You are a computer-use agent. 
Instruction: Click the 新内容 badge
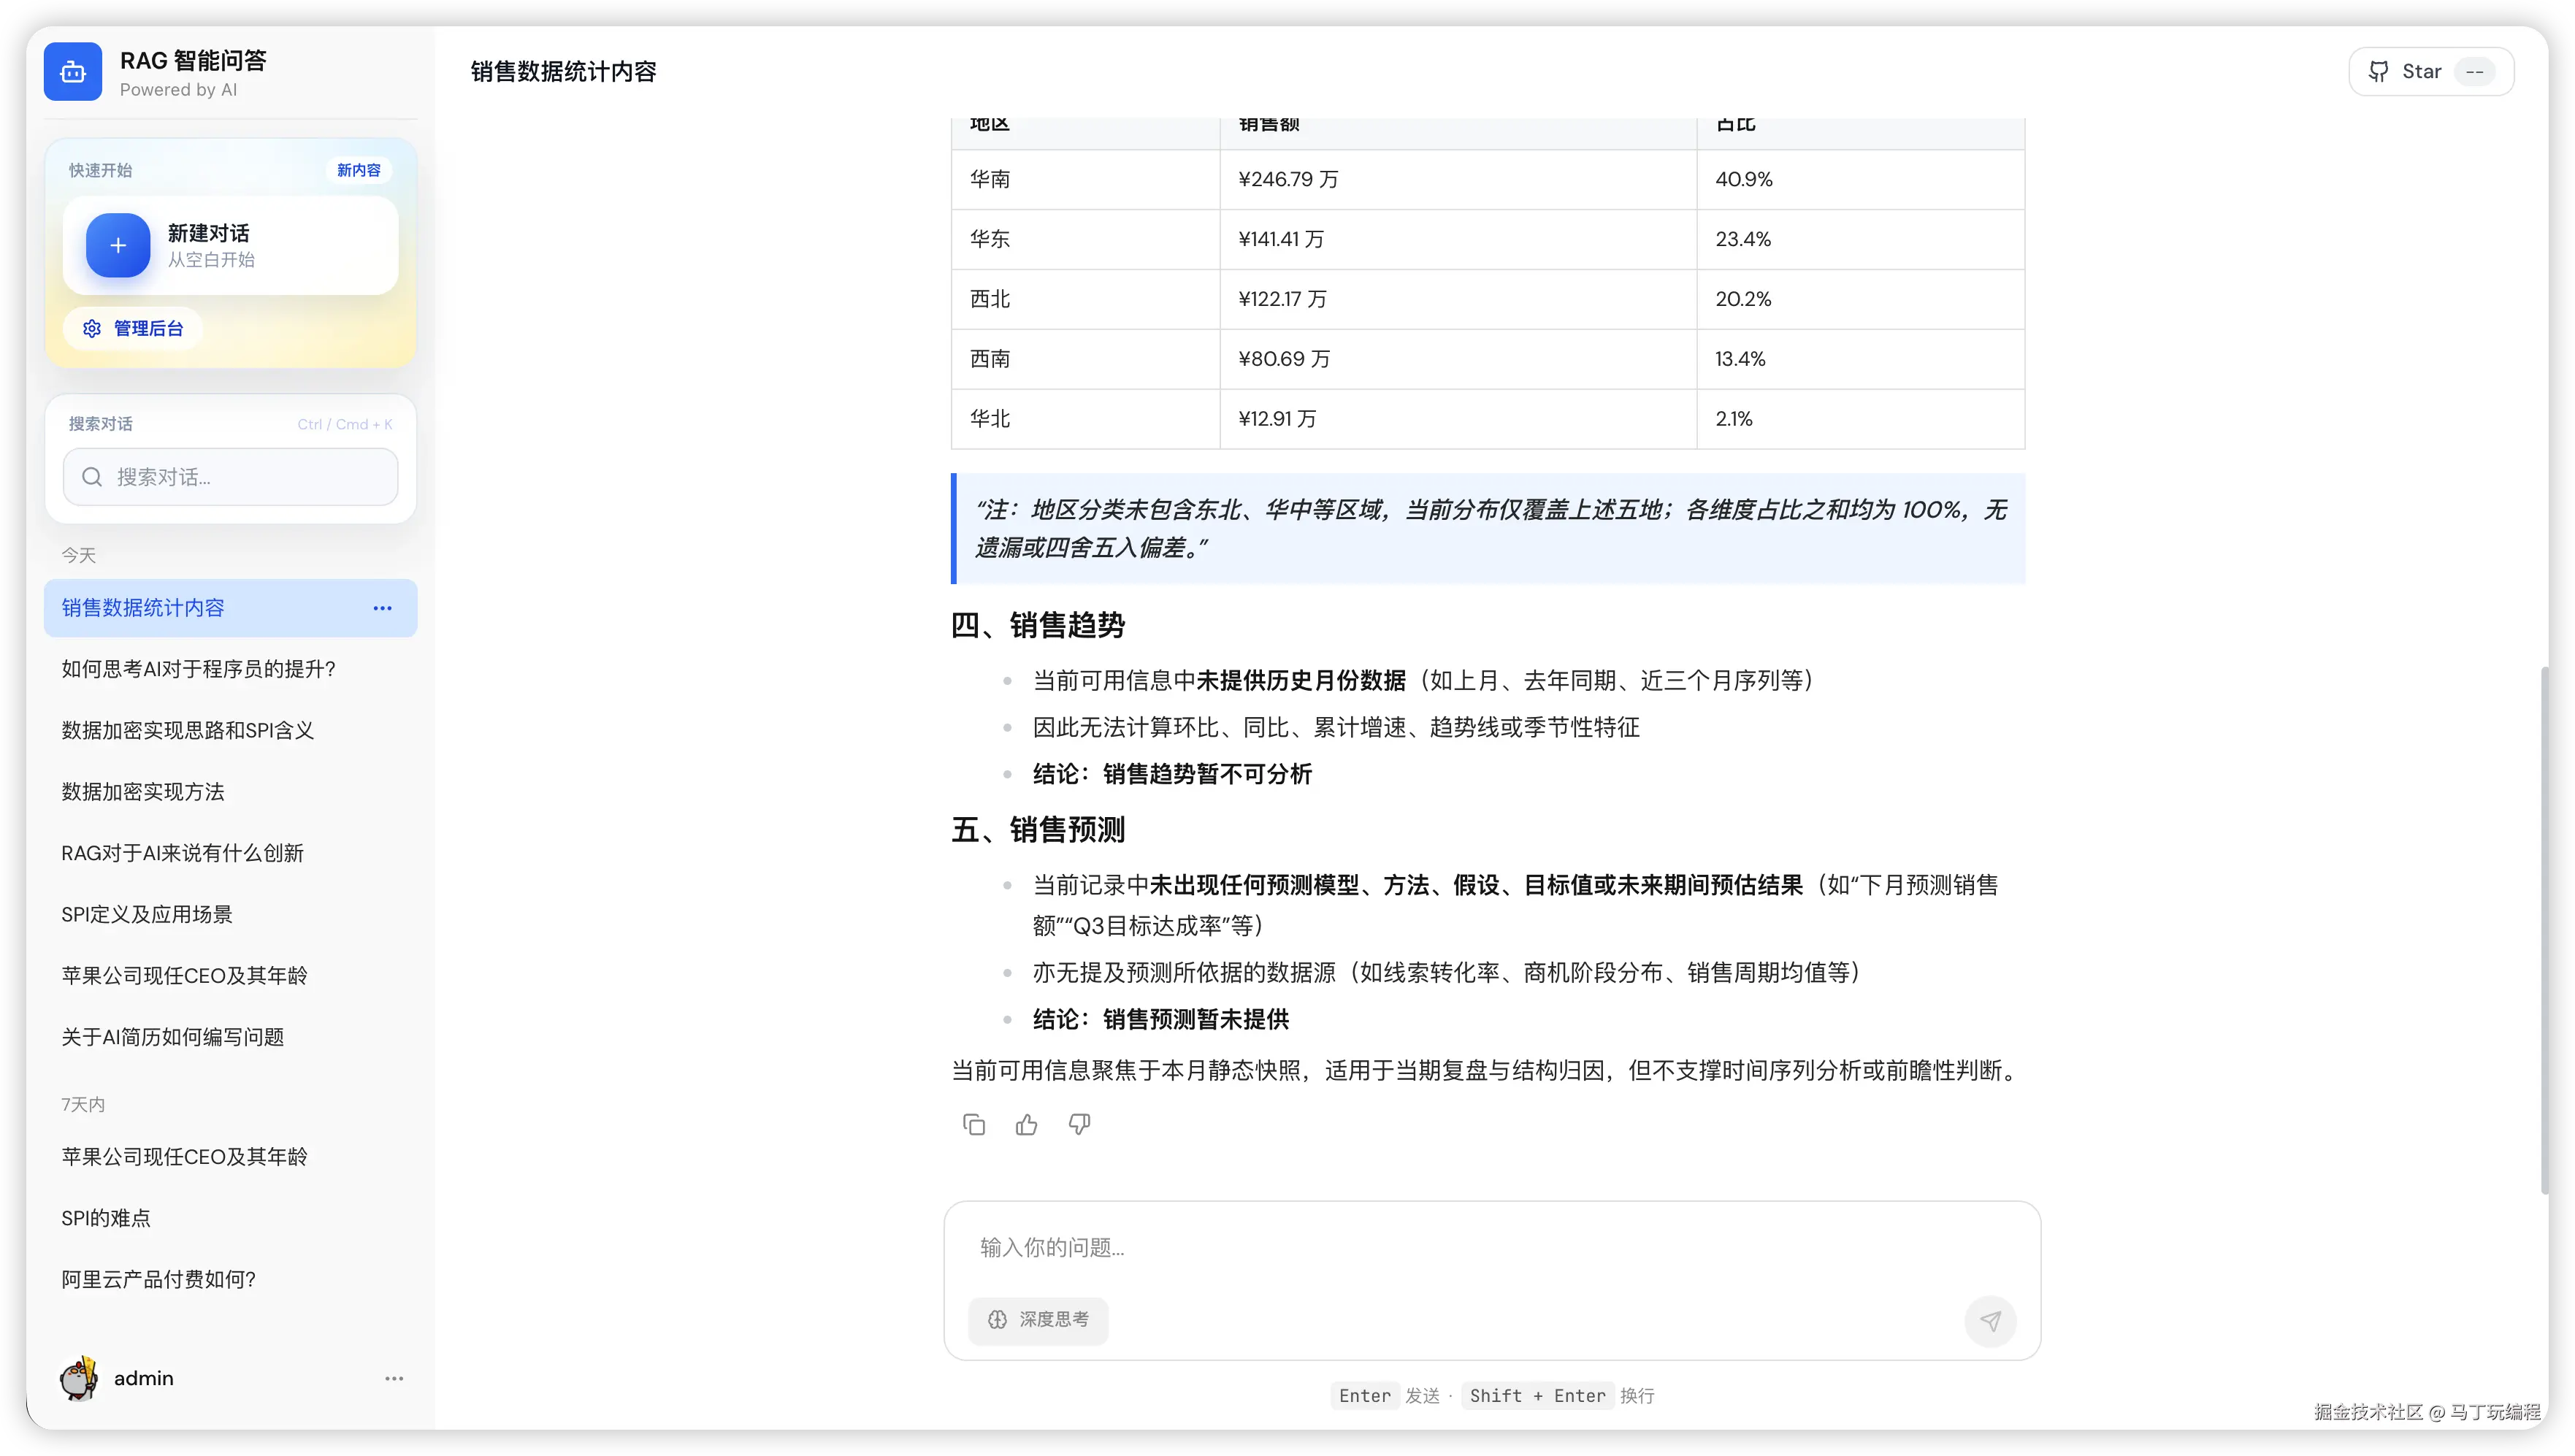pos(358,170)
